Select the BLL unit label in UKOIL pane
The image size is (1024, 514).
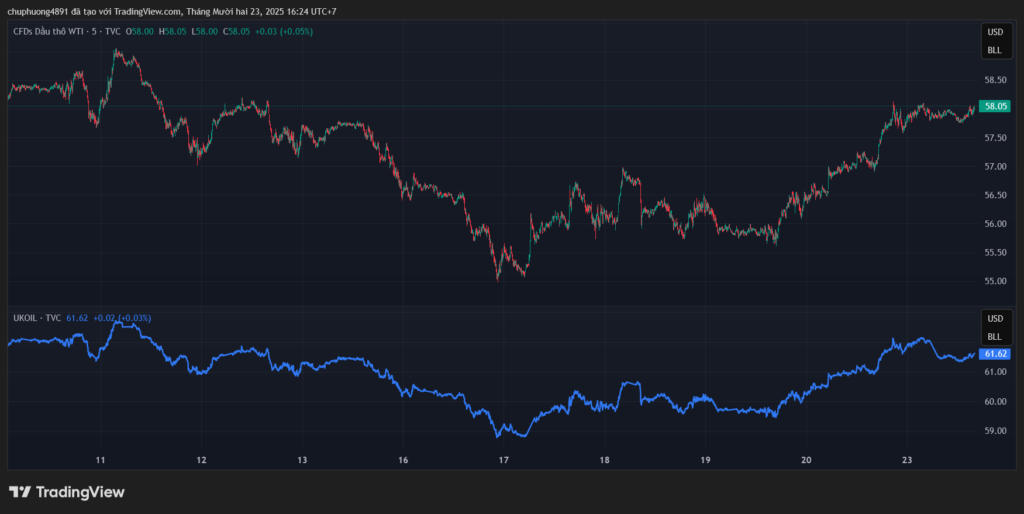994,337
